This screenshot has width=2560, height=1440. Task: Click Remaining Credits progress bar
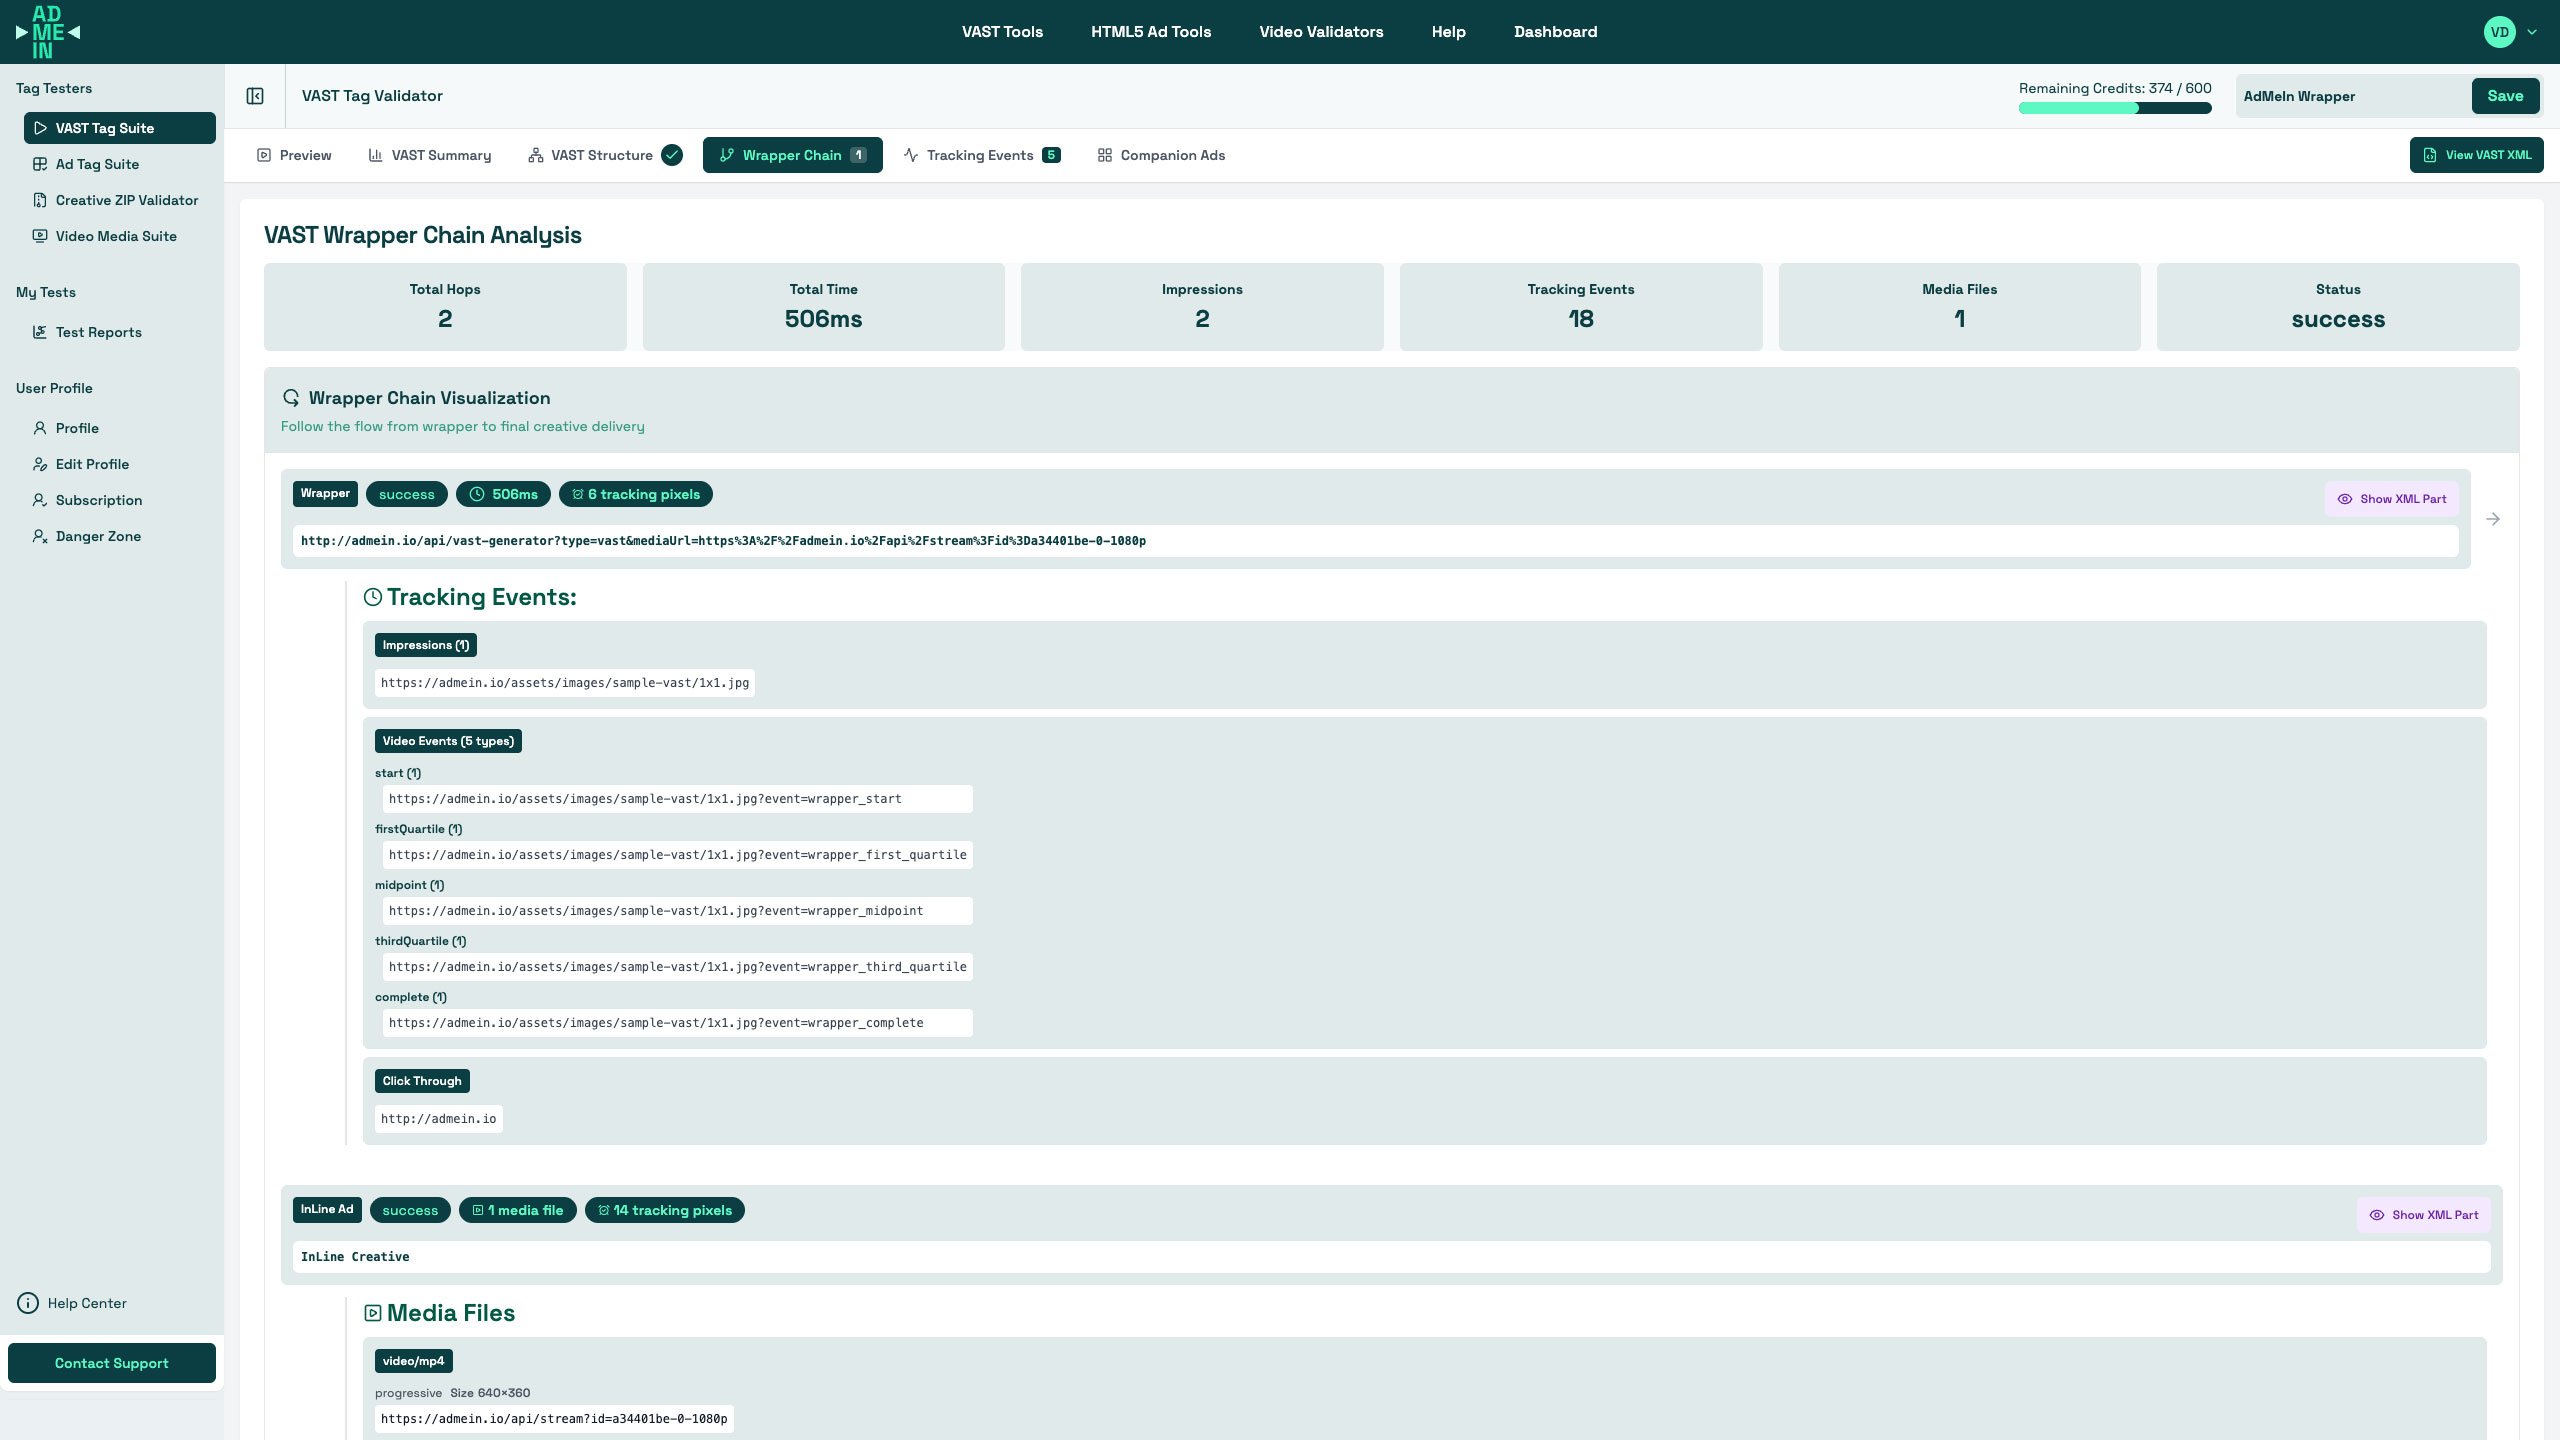2114,108
